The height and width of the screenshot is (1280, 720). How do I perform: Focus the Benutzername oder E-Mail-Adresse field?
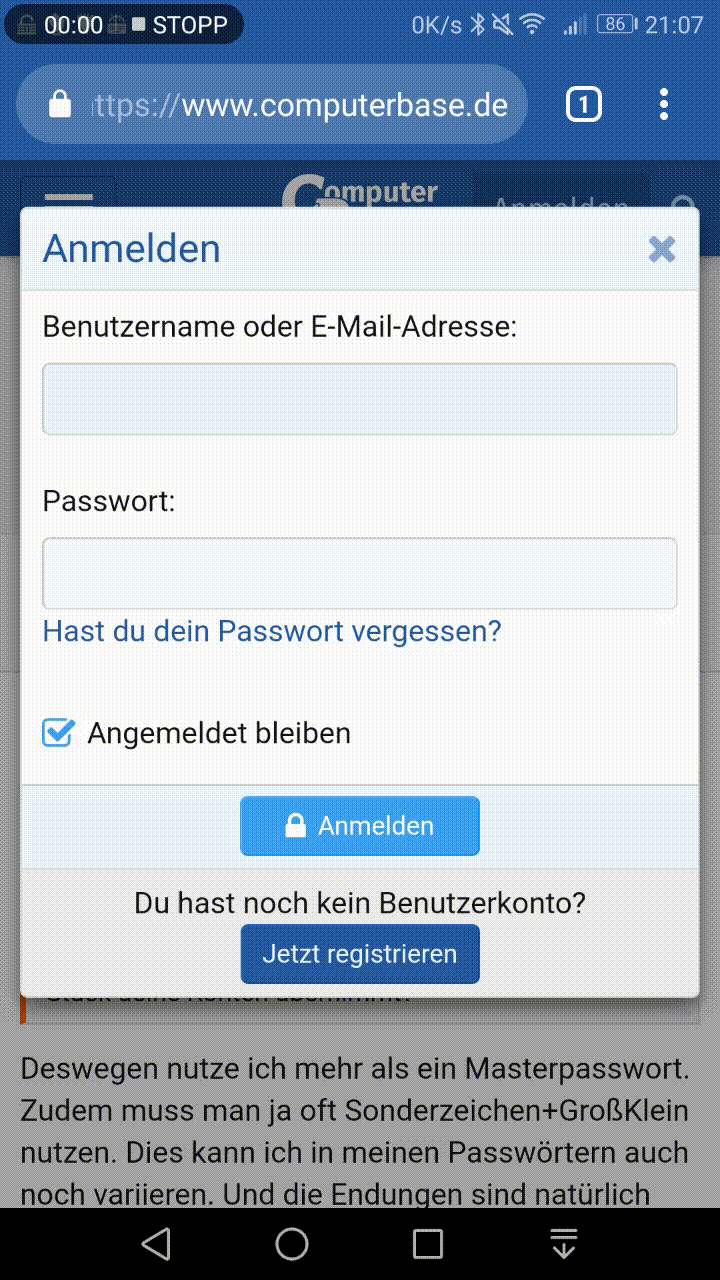pyautogui.click(x=360, y=399)
